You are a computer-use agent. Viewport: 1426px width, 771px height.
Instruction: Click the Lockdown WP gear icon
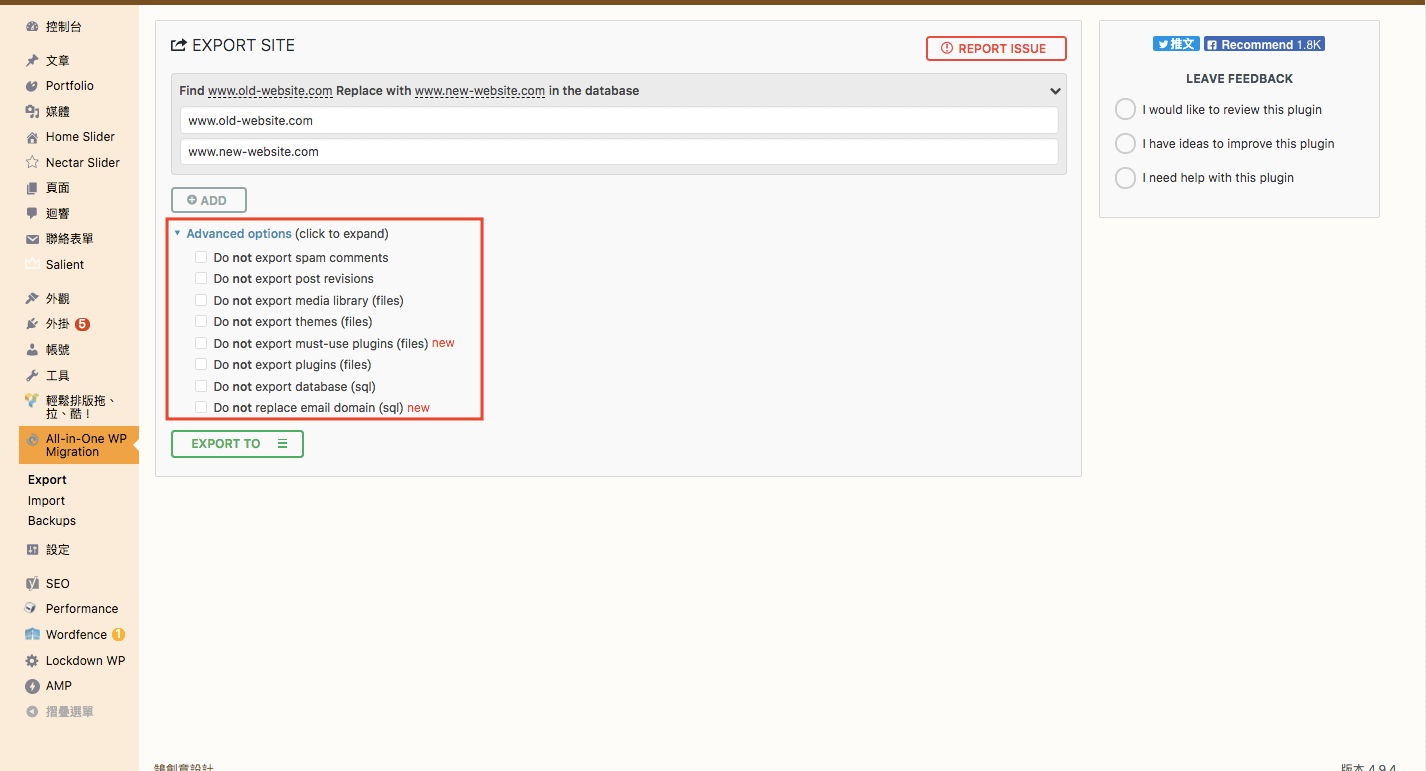click(x=32, y=661)
